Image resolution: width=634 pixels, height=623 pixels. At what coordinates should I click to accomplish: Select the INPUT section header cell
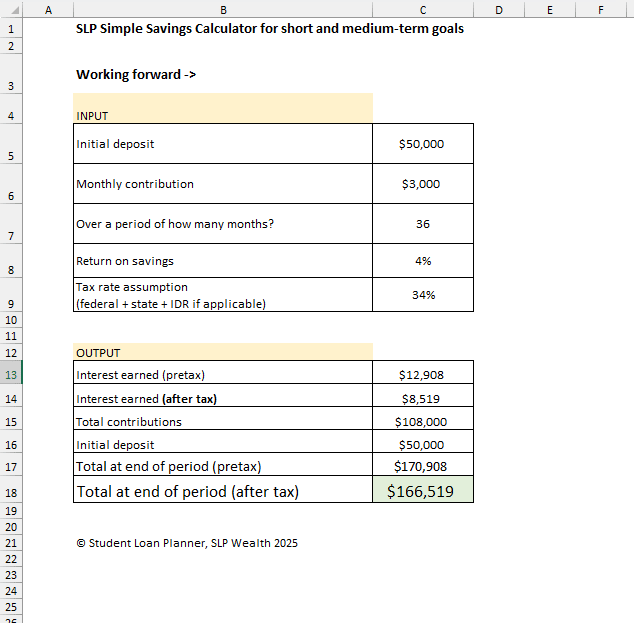[223, 108]
